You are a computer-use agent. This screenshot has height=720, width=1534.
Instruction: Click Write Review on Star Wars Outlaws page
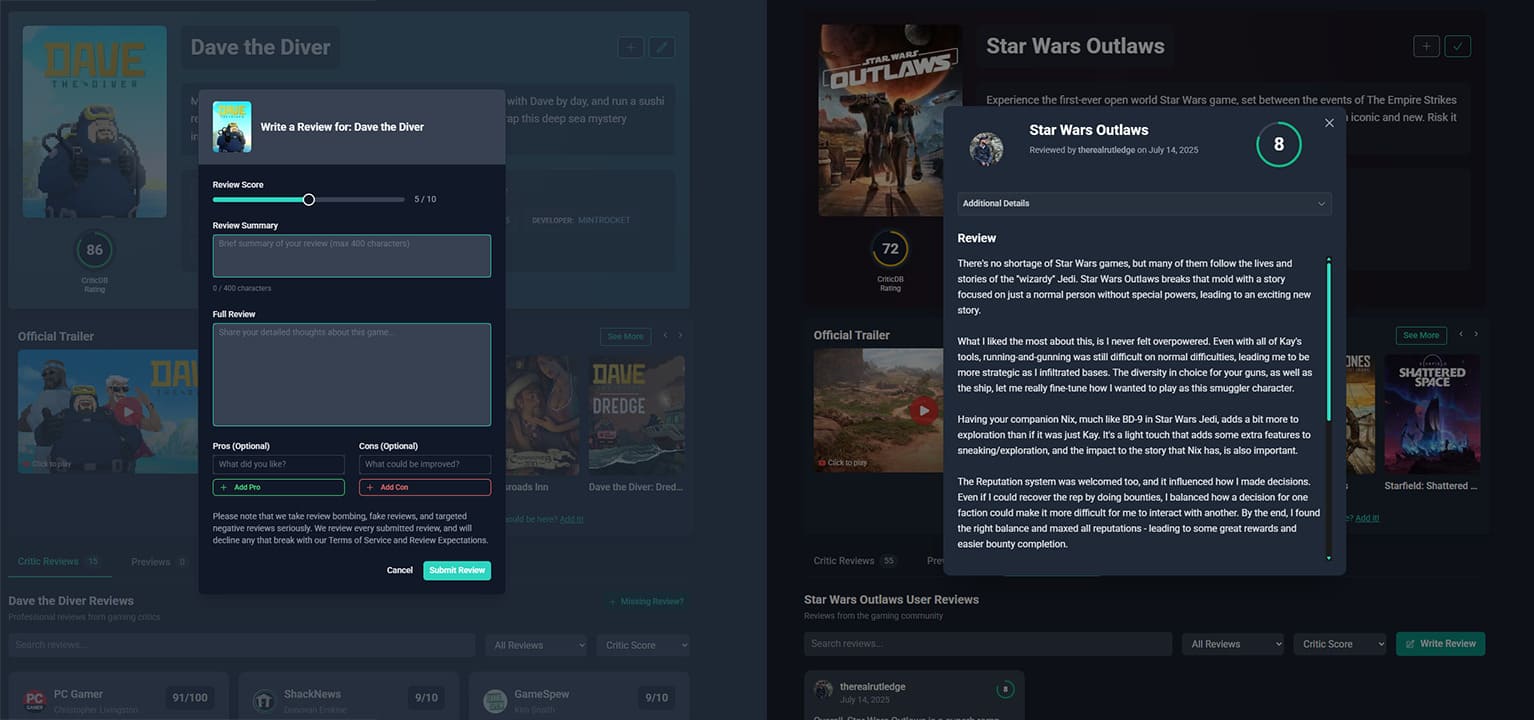pyautogui.click(x=1440, y=644)
